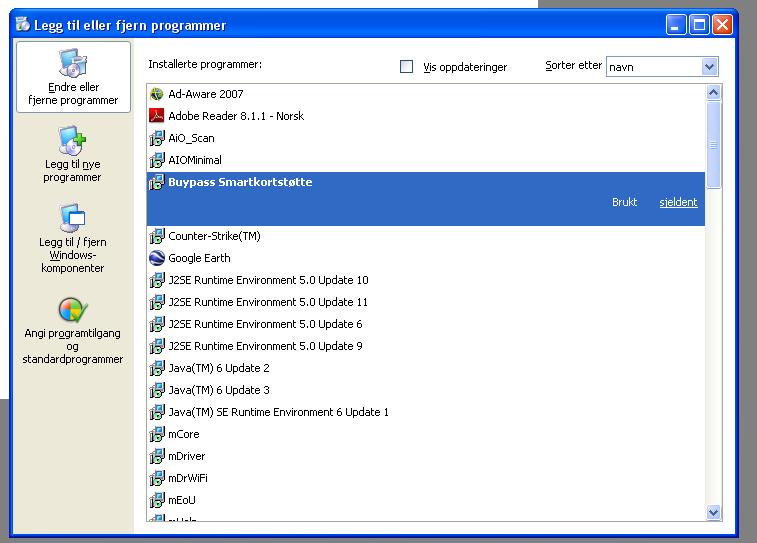Click the J2SE 5.0 Update 6 icon

pyautogui.click(x=157, y=324)
